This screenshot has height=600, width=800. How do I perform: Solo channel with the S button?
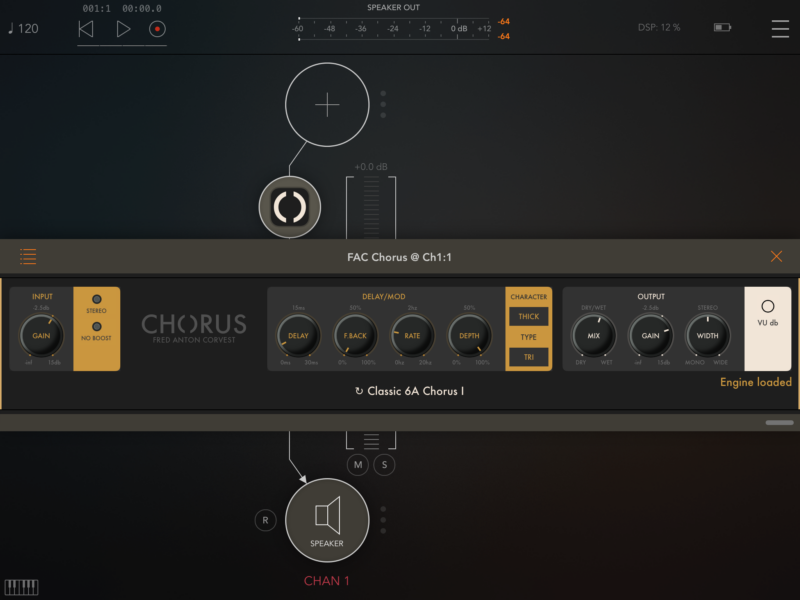tap(385, 465)
